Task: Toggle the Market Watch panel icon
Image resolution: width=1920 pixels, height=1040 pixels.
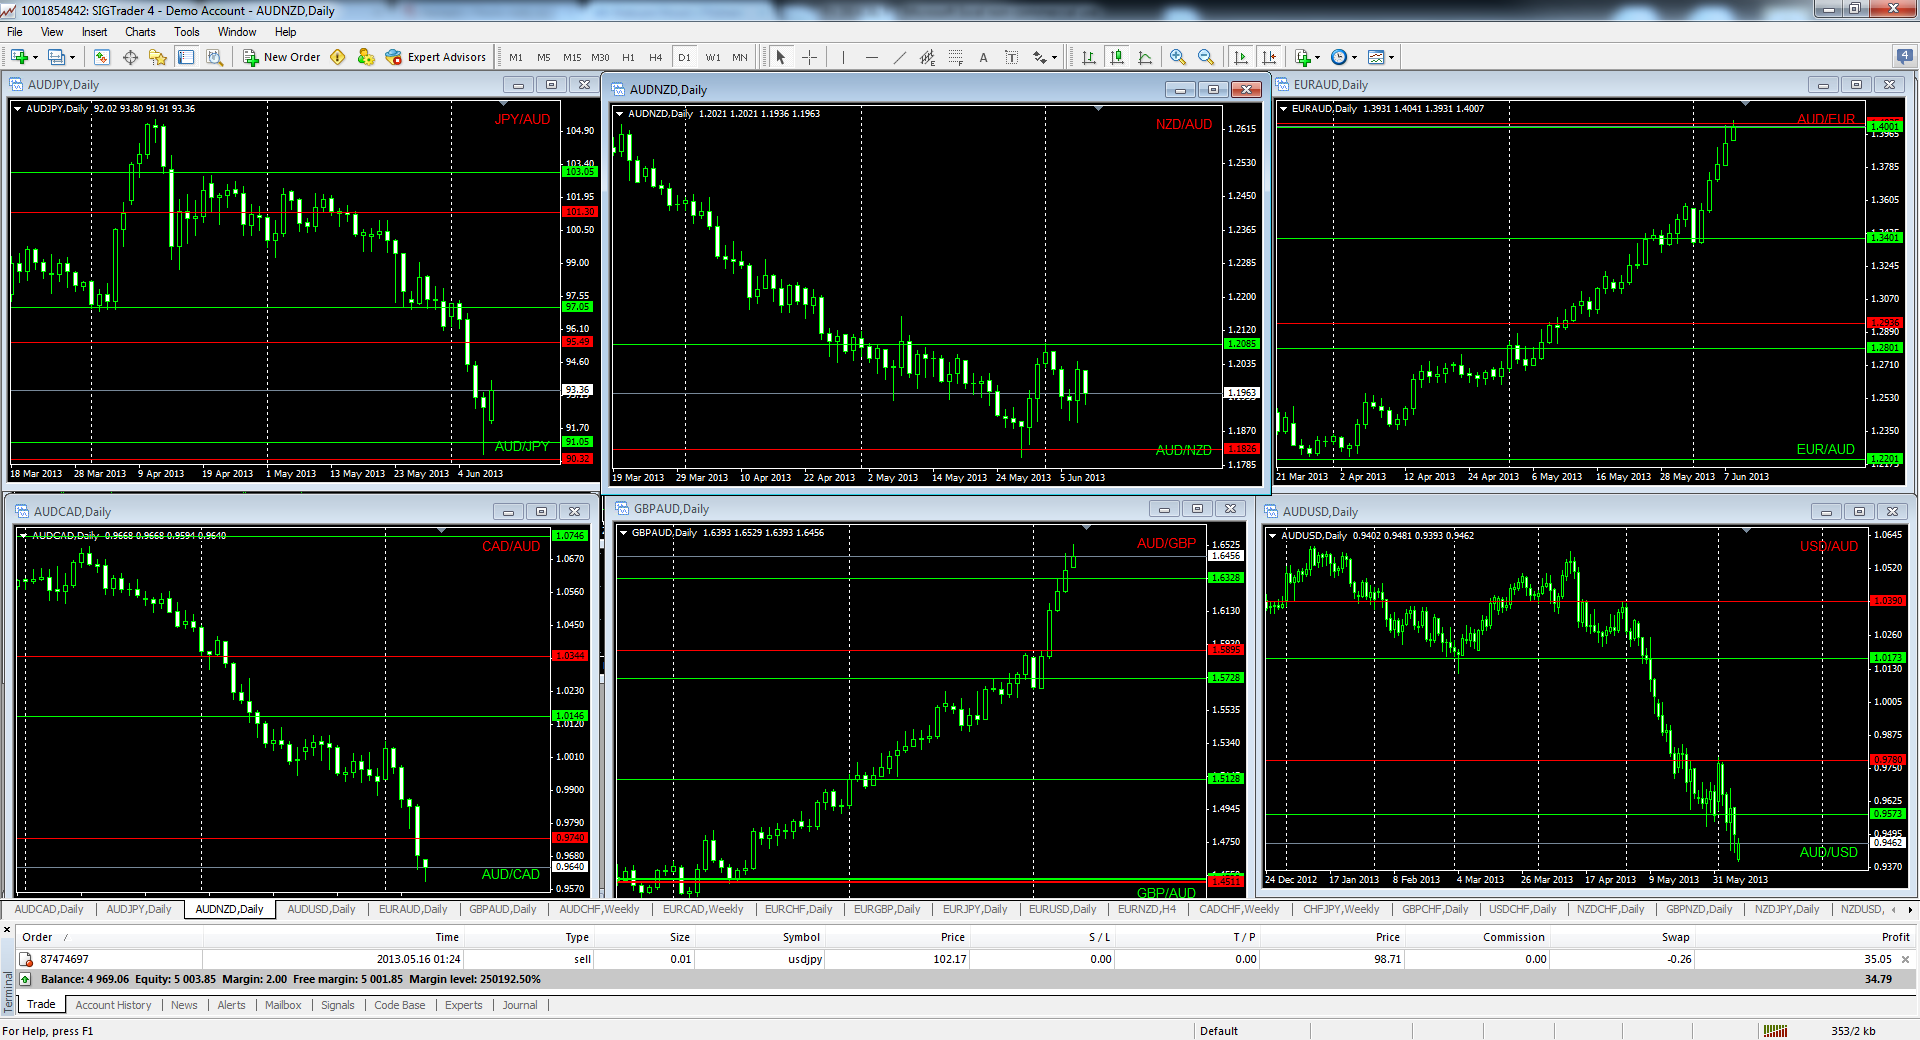Action: 102,57
